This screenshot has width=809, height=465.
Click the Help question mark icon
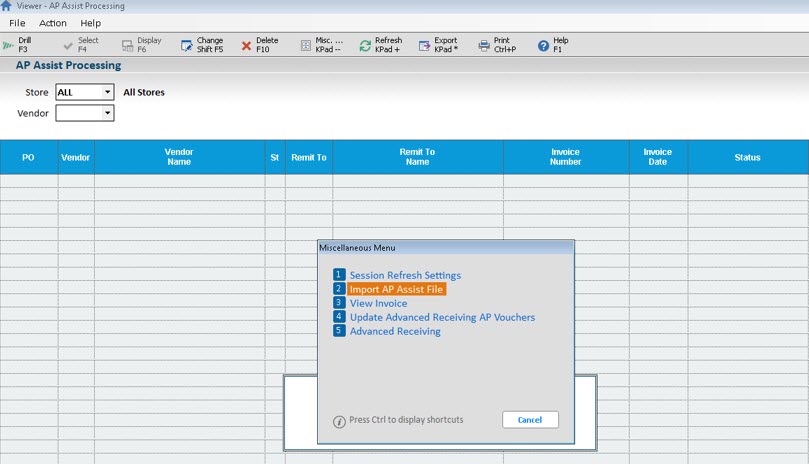(543, 45)
